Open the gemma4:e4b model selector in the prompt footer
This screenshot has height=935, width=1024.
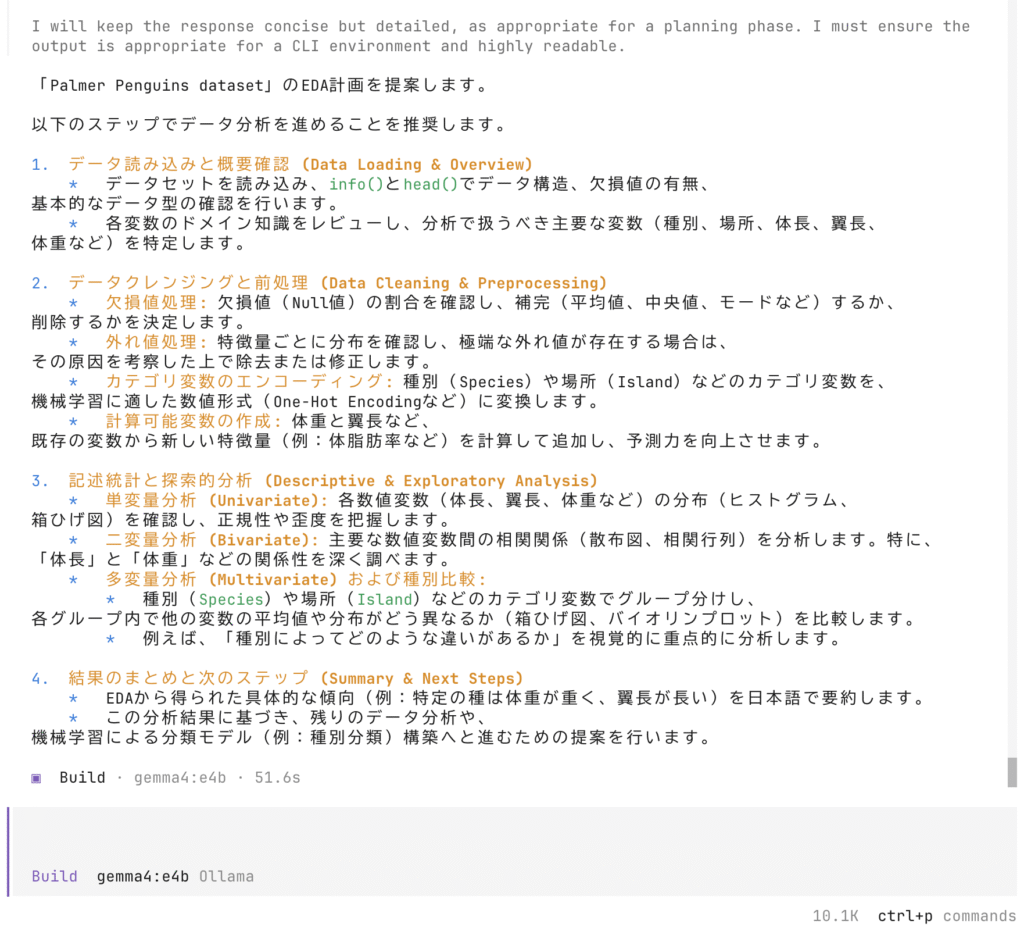pos(143,876)
